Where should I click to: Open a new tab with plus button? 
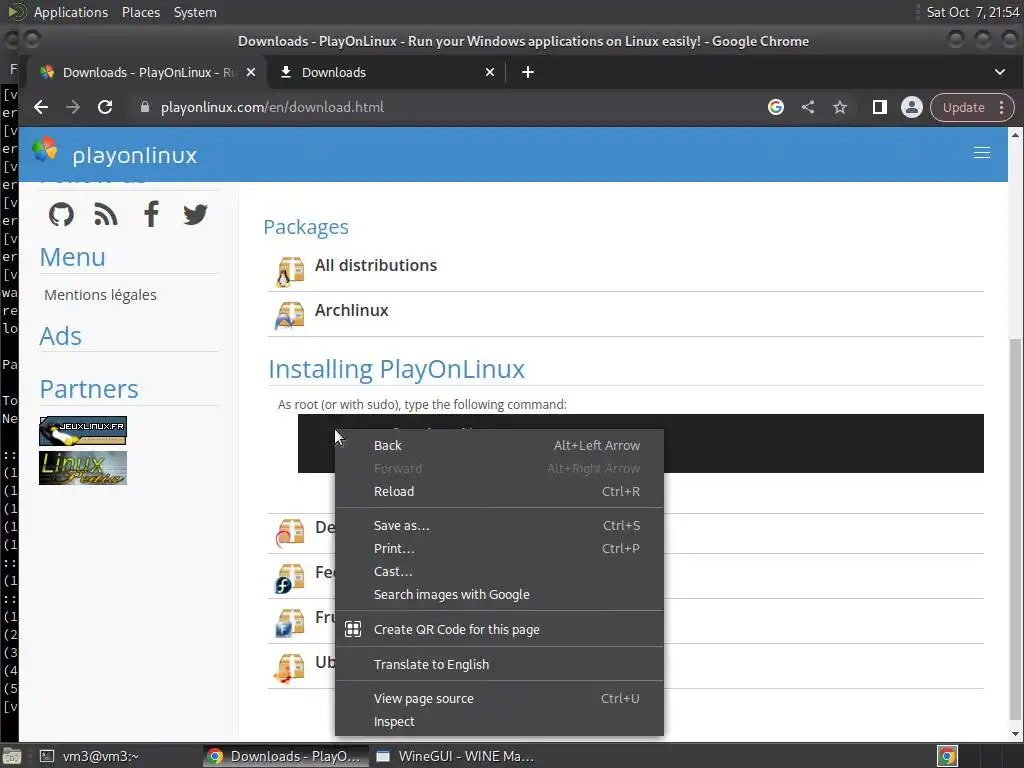[528, 72]
